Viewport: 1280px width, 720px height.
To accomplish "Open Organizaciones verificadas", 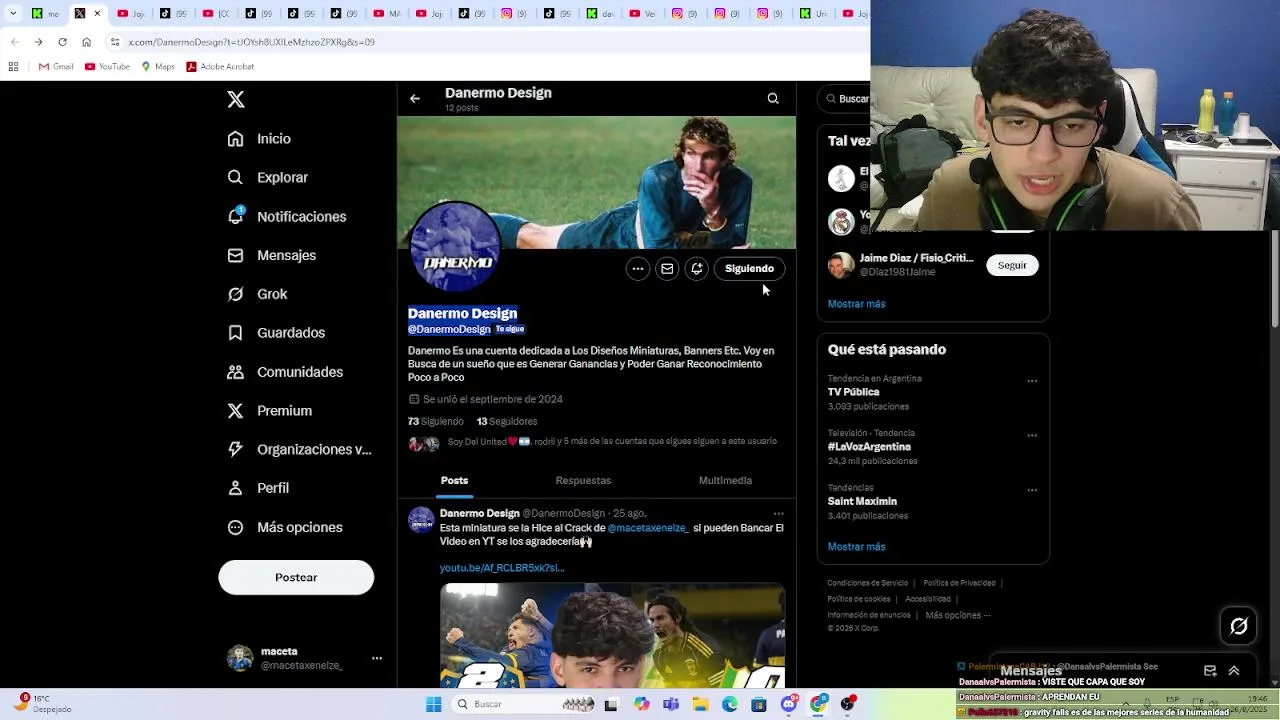I will coord(299,449).
